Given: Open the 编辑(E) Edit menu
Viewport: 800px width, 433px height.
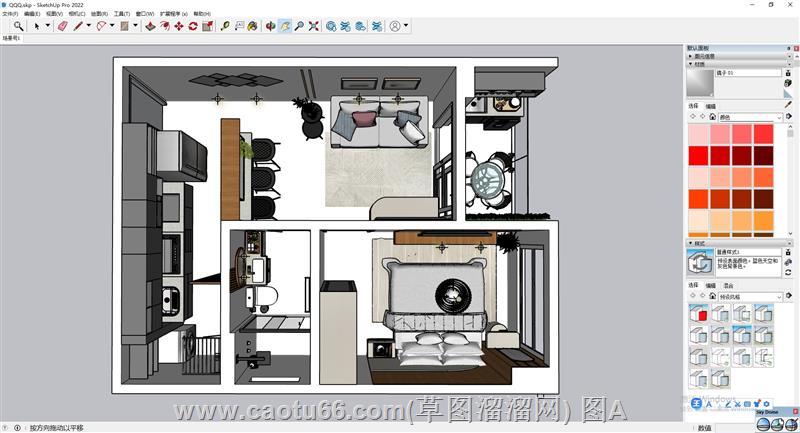Looking at the screenshot, I should (32, 14).
